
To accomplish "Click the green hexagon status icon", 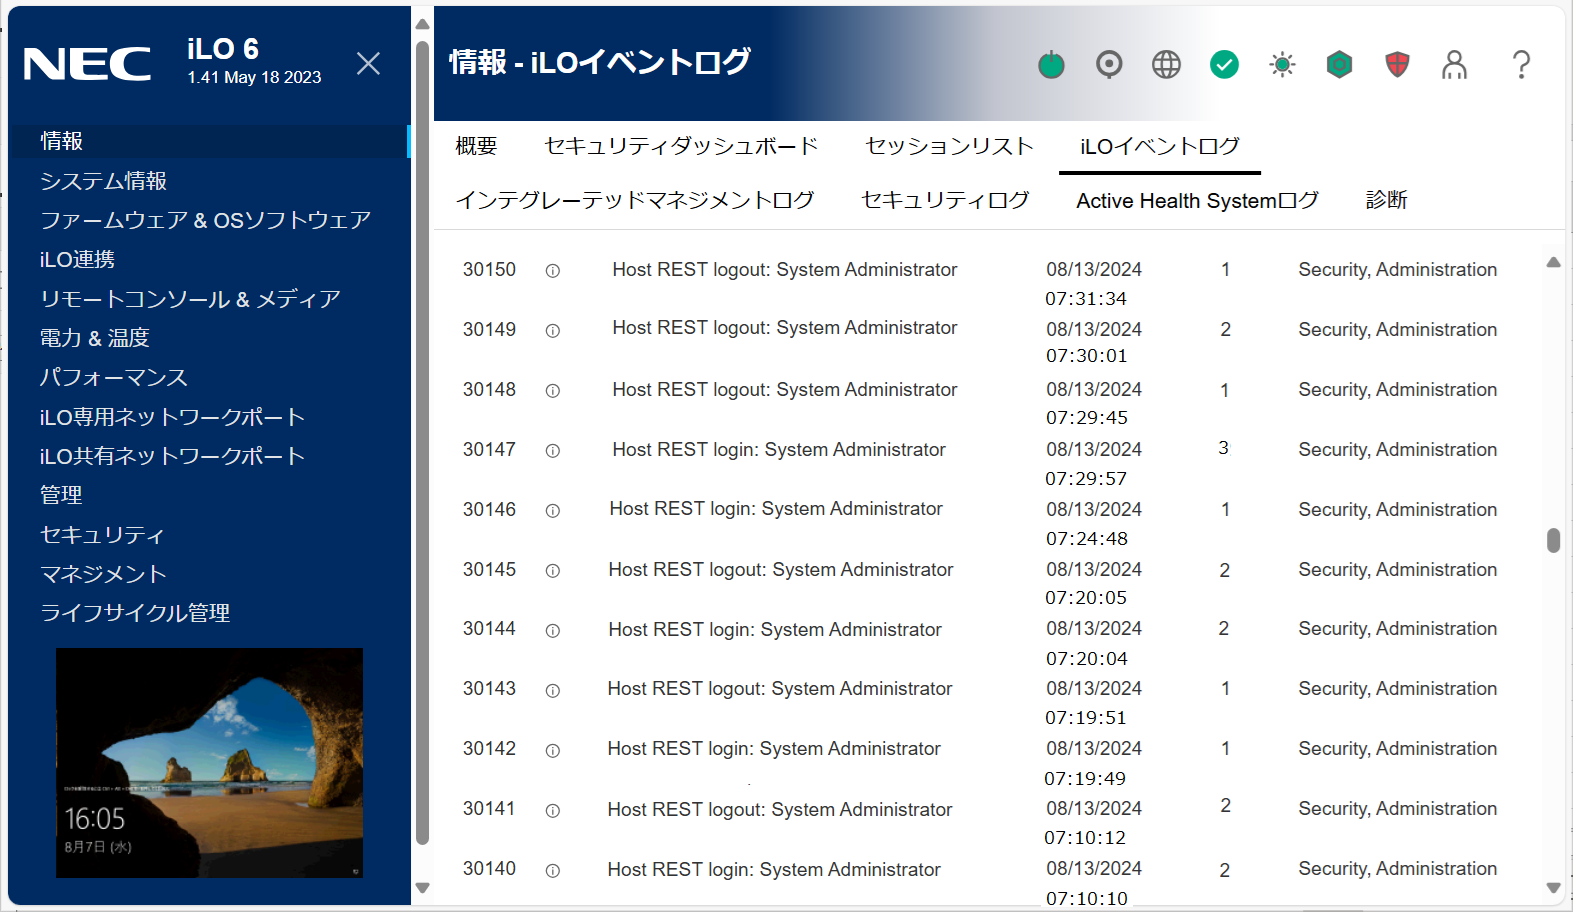I will (x=1339, y=65).
